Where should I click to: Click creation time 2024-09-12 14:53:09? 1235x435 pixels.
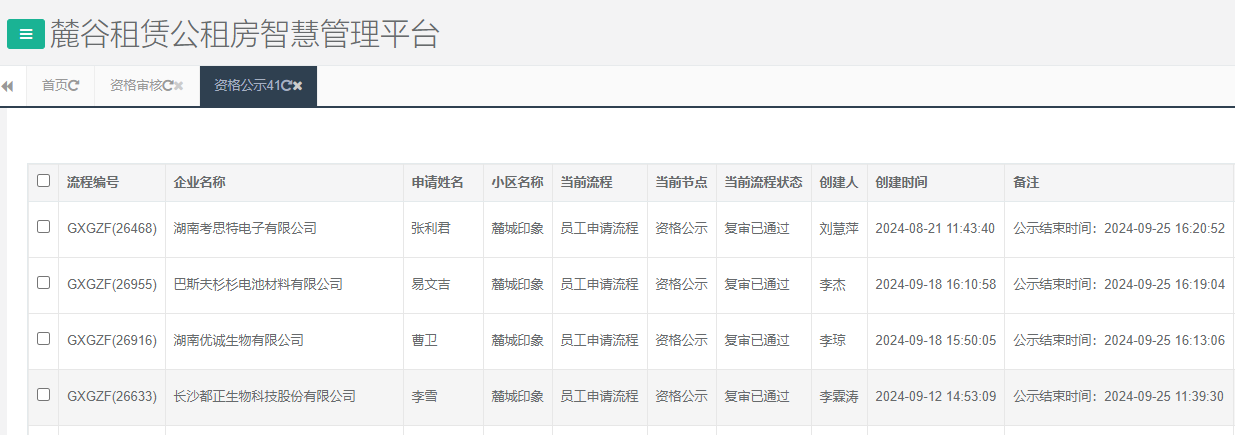point(935,397)
